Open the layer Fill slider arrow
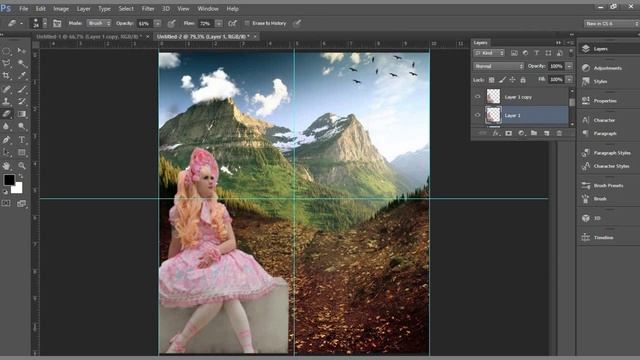 tap(569, 80)
